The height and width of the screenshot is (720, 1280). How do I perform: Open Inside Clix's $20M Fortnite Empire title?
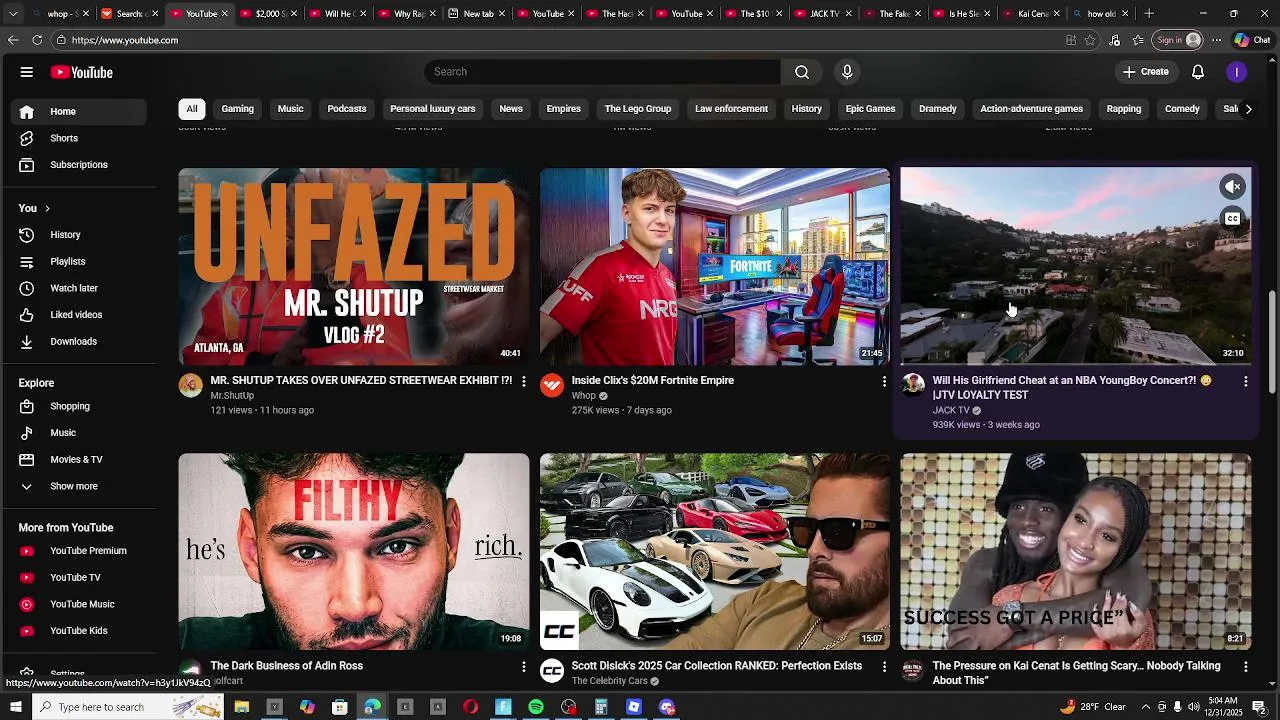(653, 381)
